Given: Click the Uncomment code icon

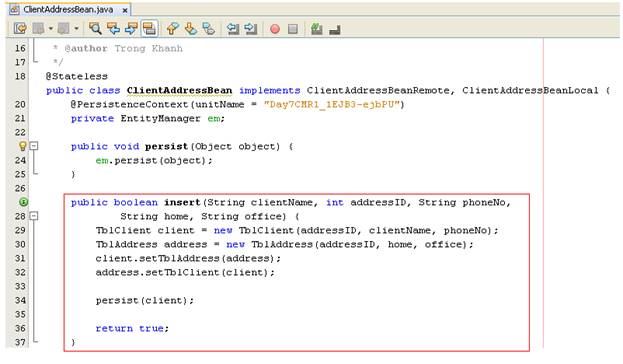Looking at the screenshot, I should point(335,29).
